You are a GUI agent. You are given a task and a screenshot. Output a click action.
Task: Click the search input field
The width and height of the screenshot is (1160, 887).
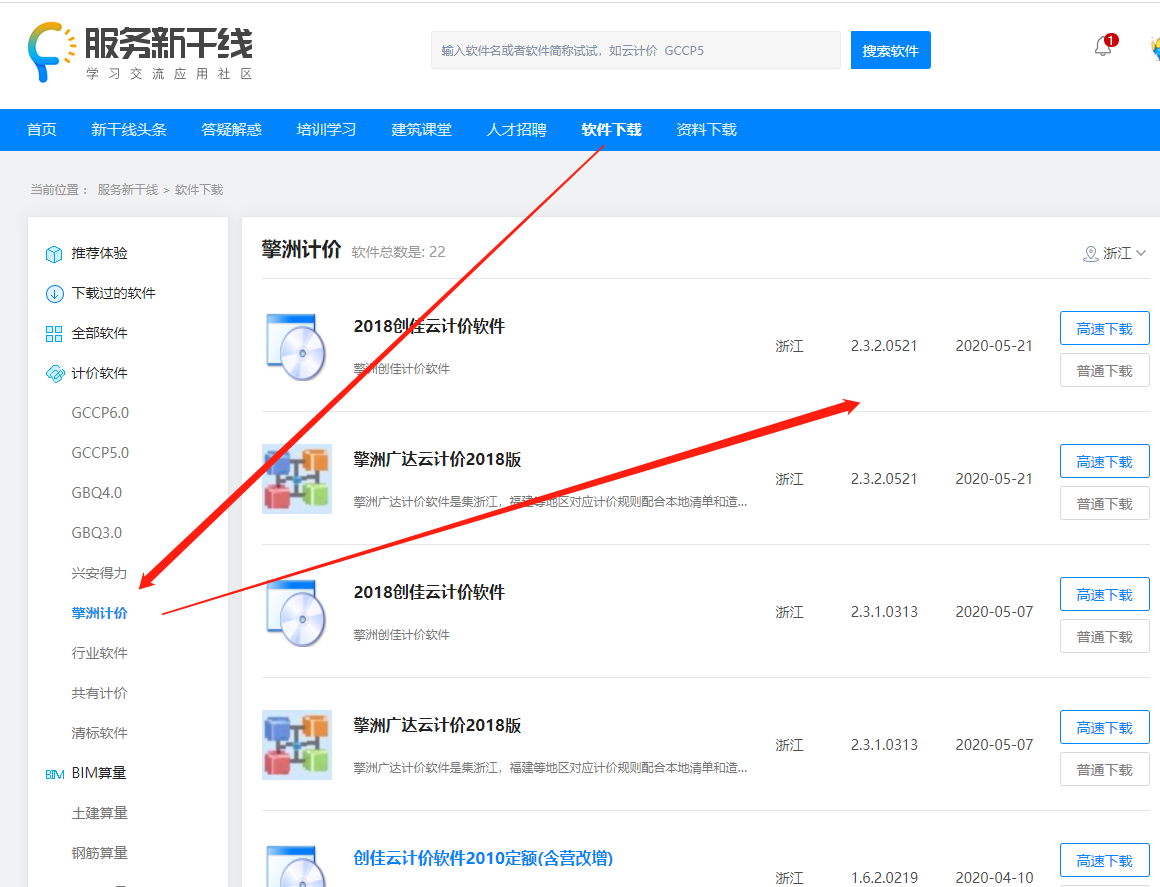tap(636, 49)
